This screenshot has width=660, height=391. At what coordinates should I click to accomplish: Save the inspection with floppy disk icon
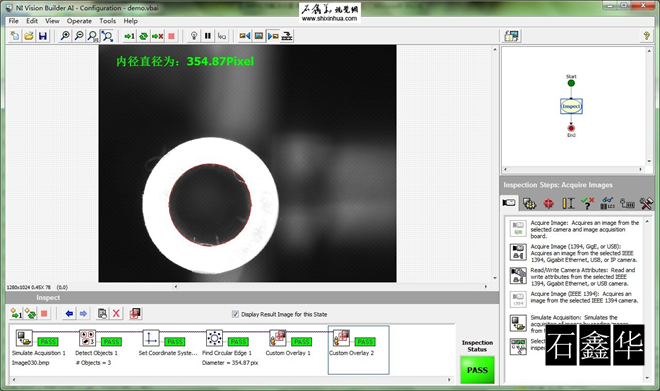[x=43, y=36]
